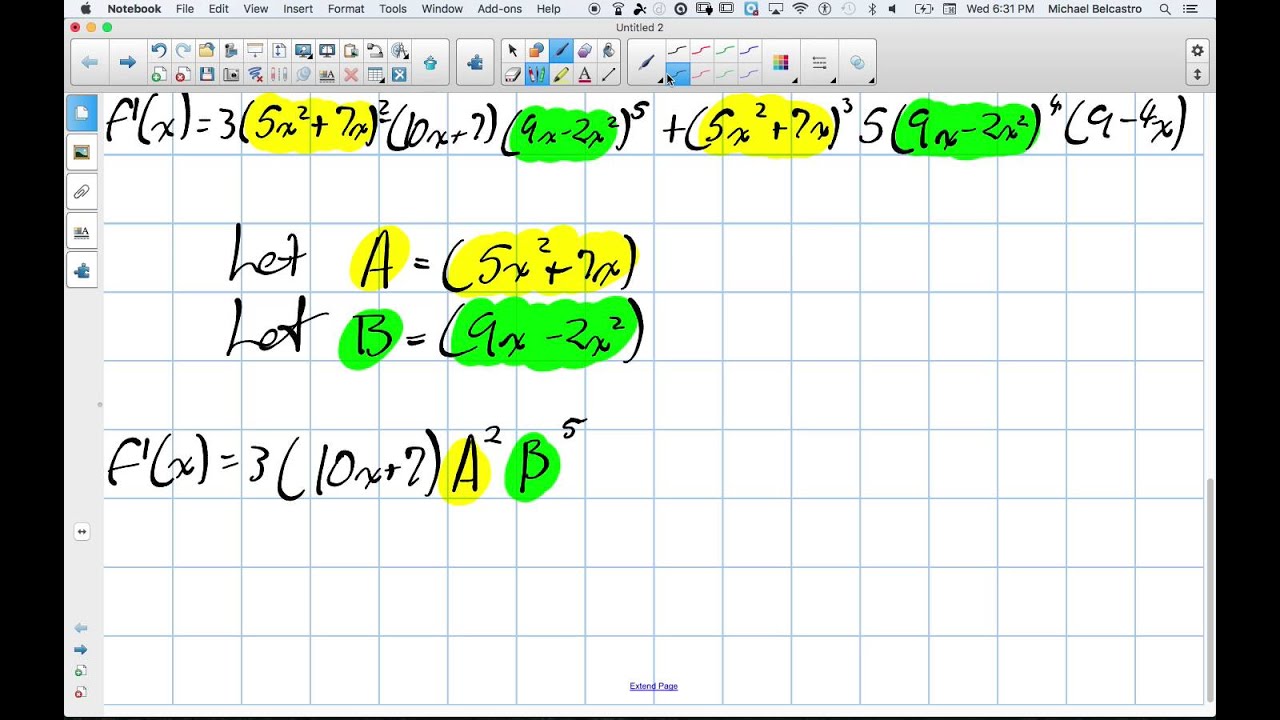Open the Insert Table dropdown

(x=375, y=74)
